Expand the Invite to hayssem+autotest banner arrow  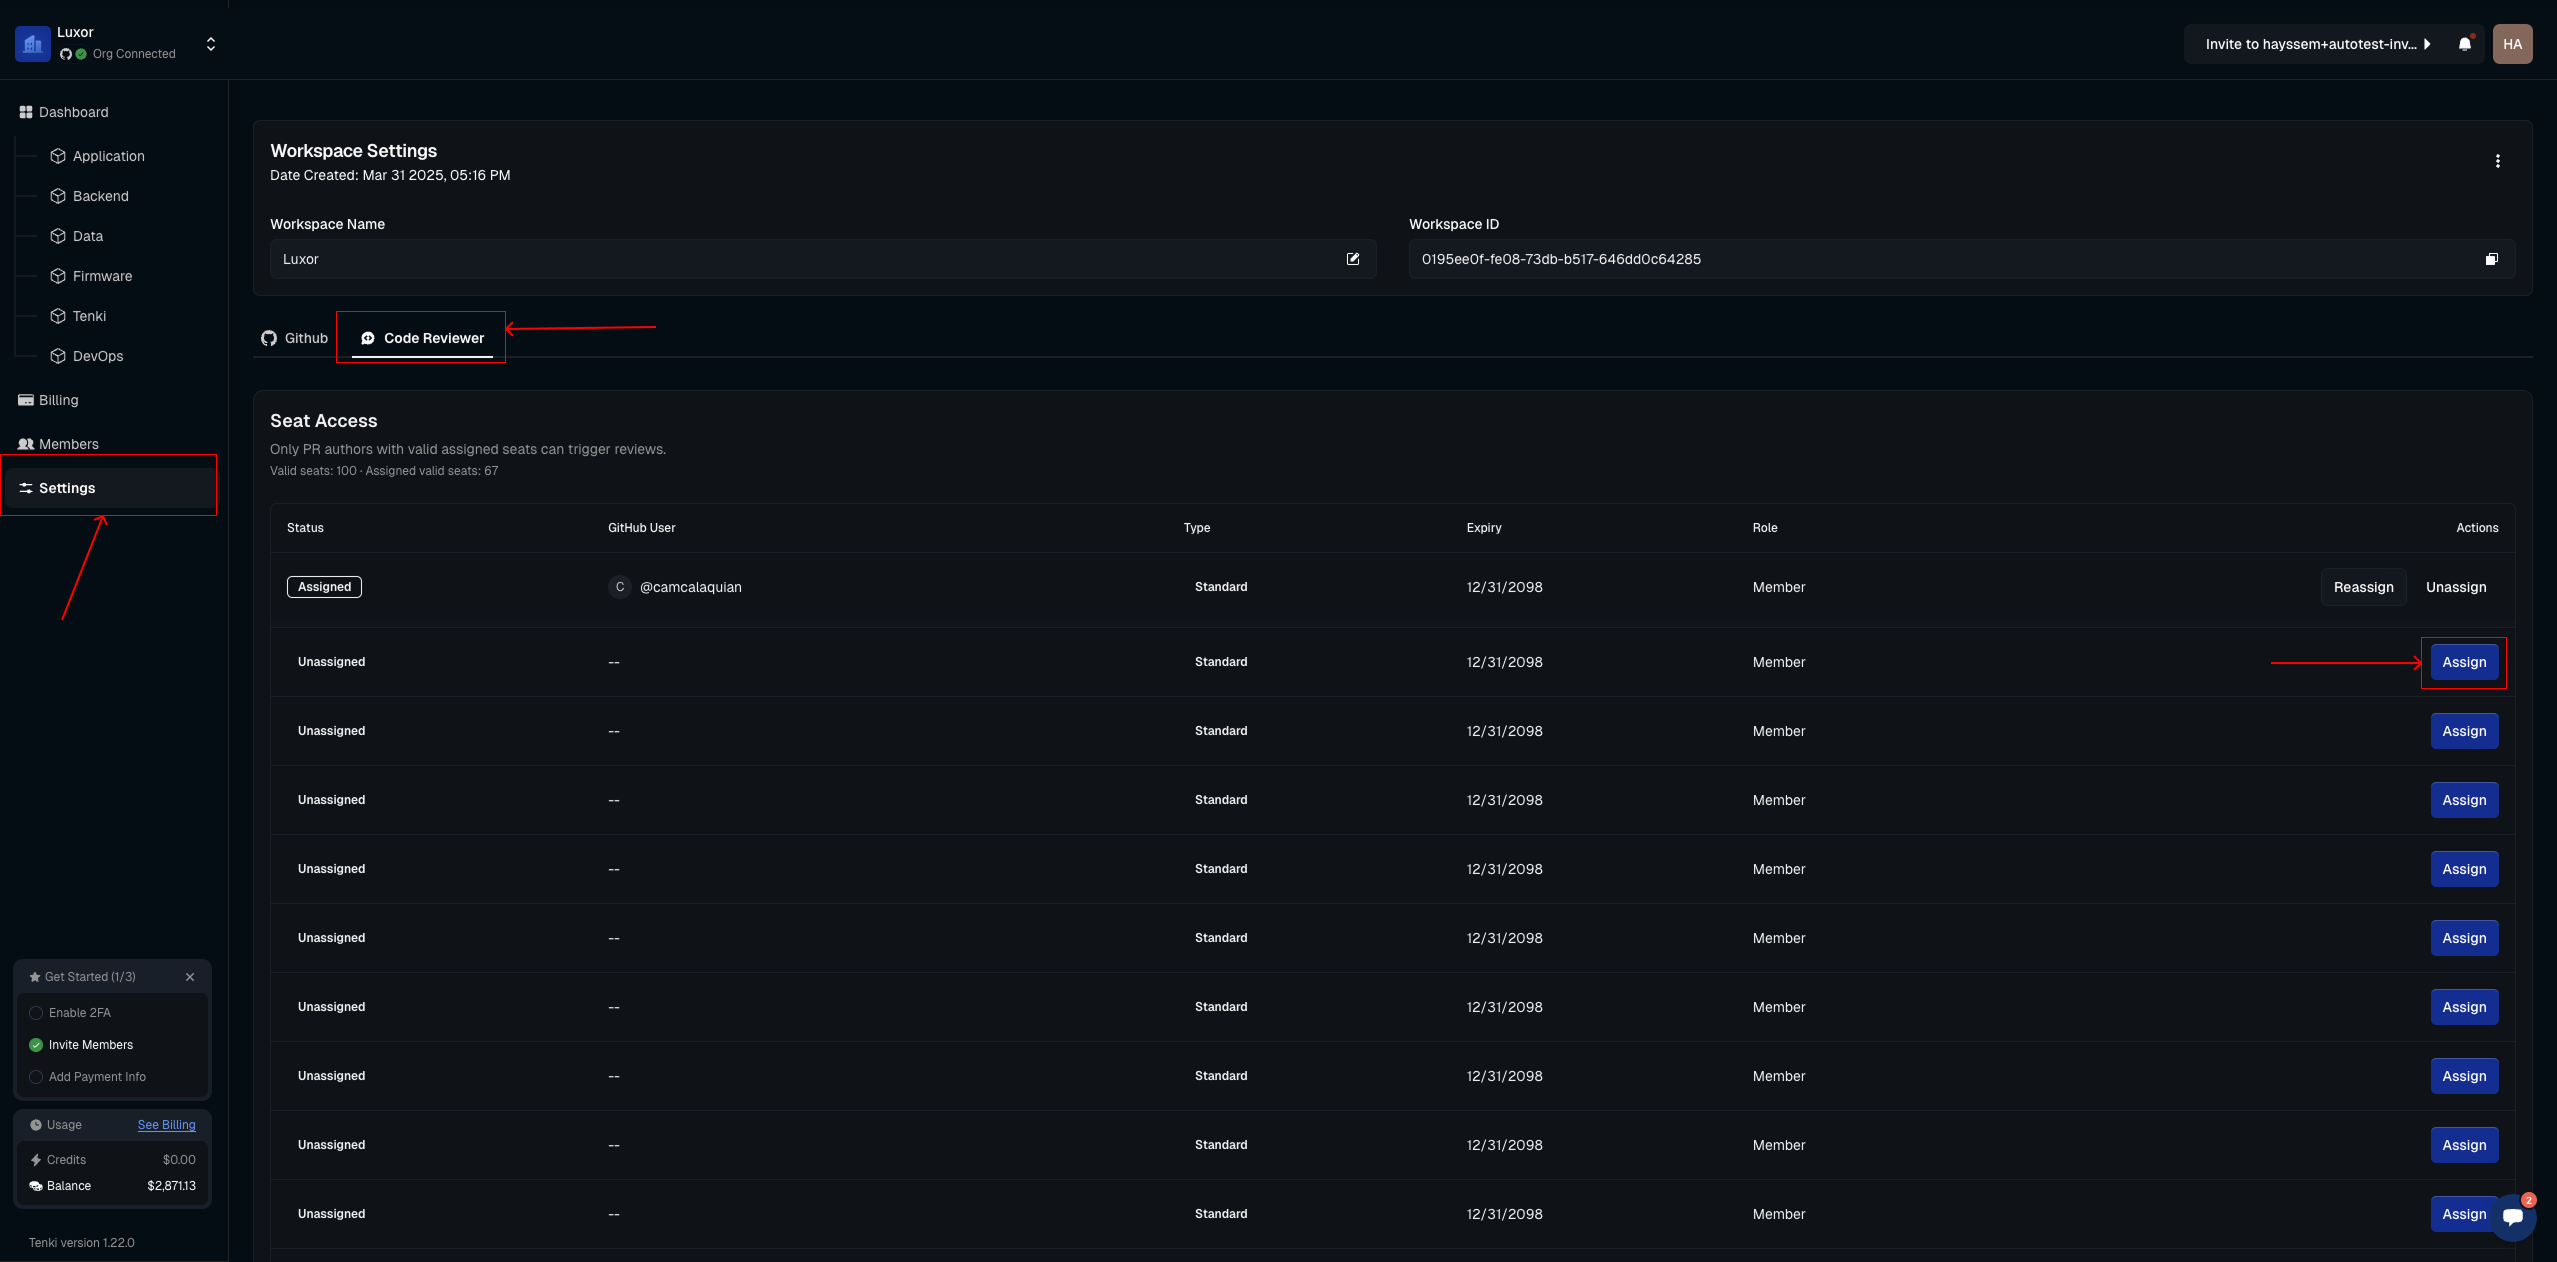point(2427,44)
